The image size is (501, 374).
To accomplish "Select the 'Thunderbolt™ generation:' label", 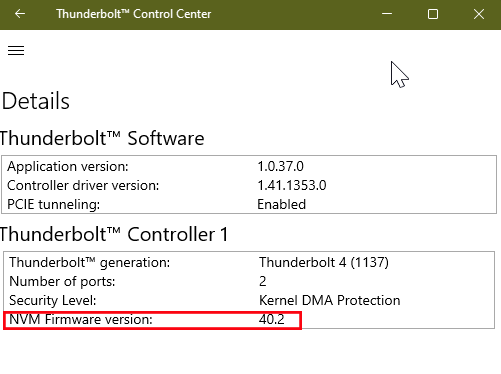I will point(89,263).
